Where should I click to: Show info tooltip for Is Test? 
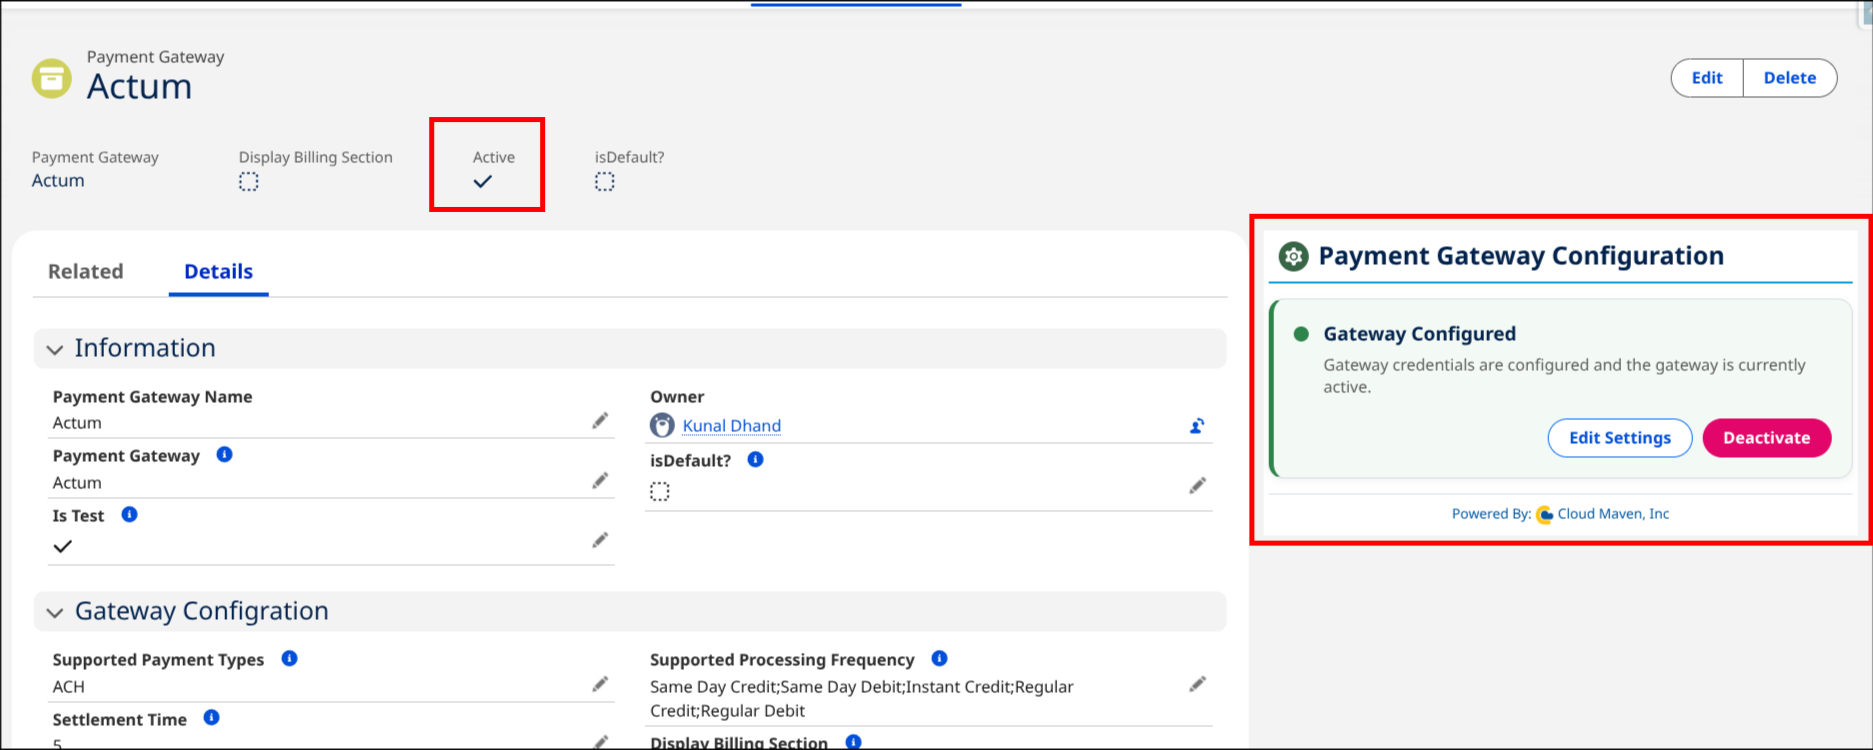[129, 514]
